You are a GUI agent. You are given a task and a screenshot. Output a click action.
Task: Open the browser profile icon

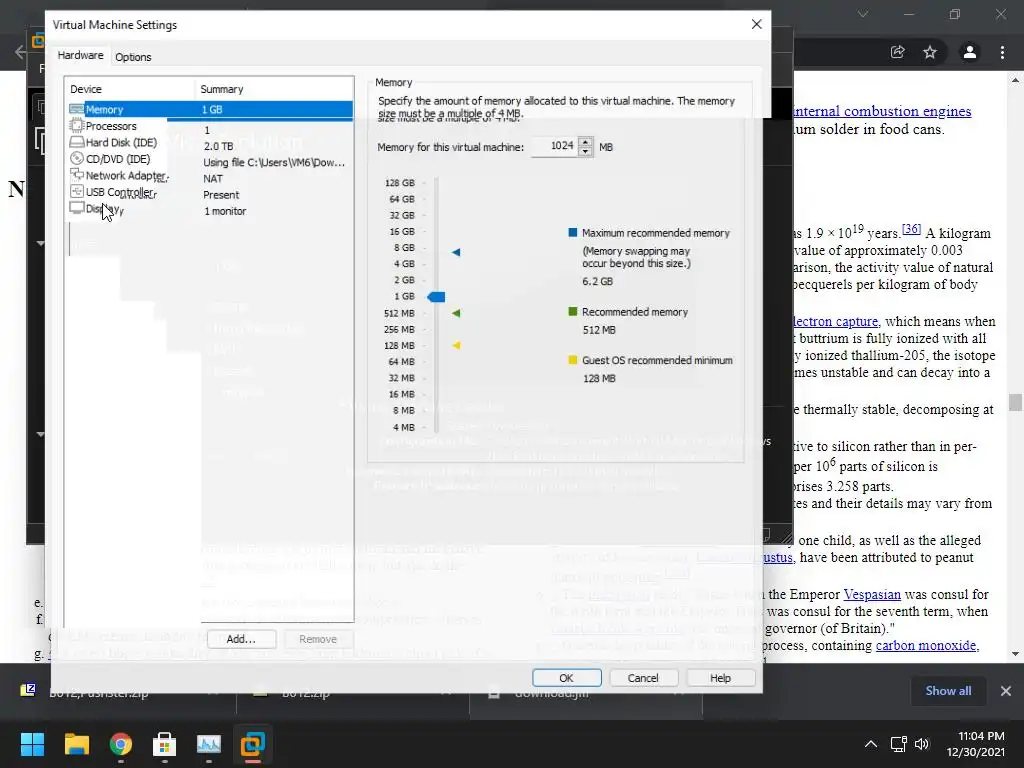[x=970, y=52]
